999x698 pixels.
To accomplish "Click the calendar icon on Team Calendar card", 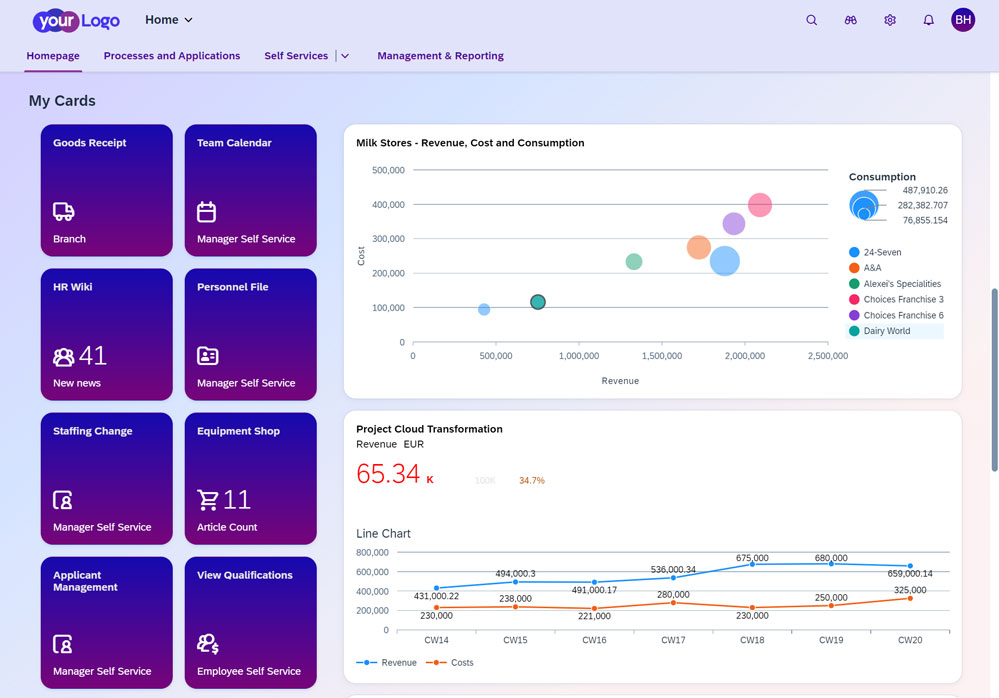I will (x=207, y=212).
